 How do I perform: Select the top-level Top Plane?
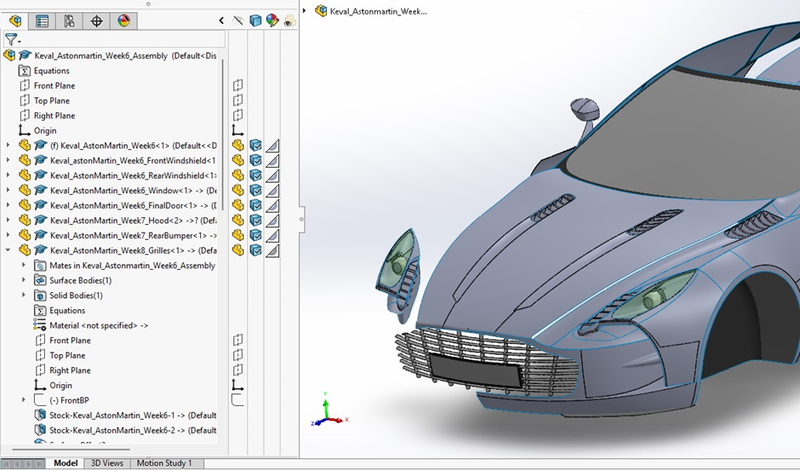click(x=52, y=101)
